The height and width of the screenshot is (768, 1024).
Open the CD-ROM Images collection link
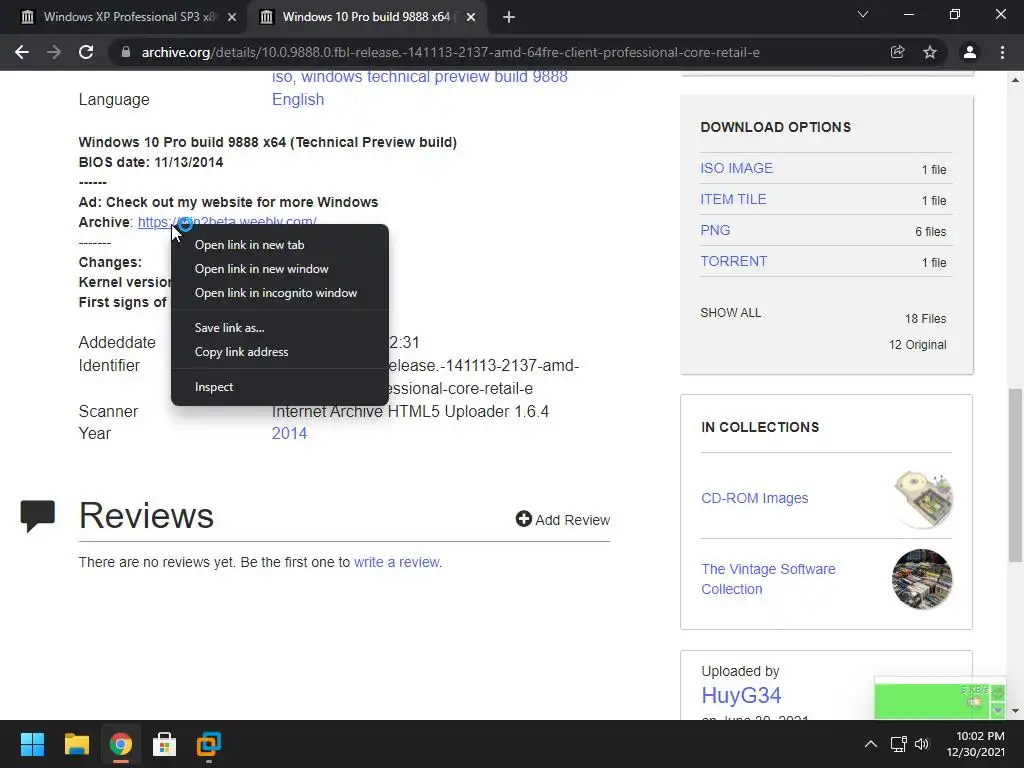tap(754, 498)
